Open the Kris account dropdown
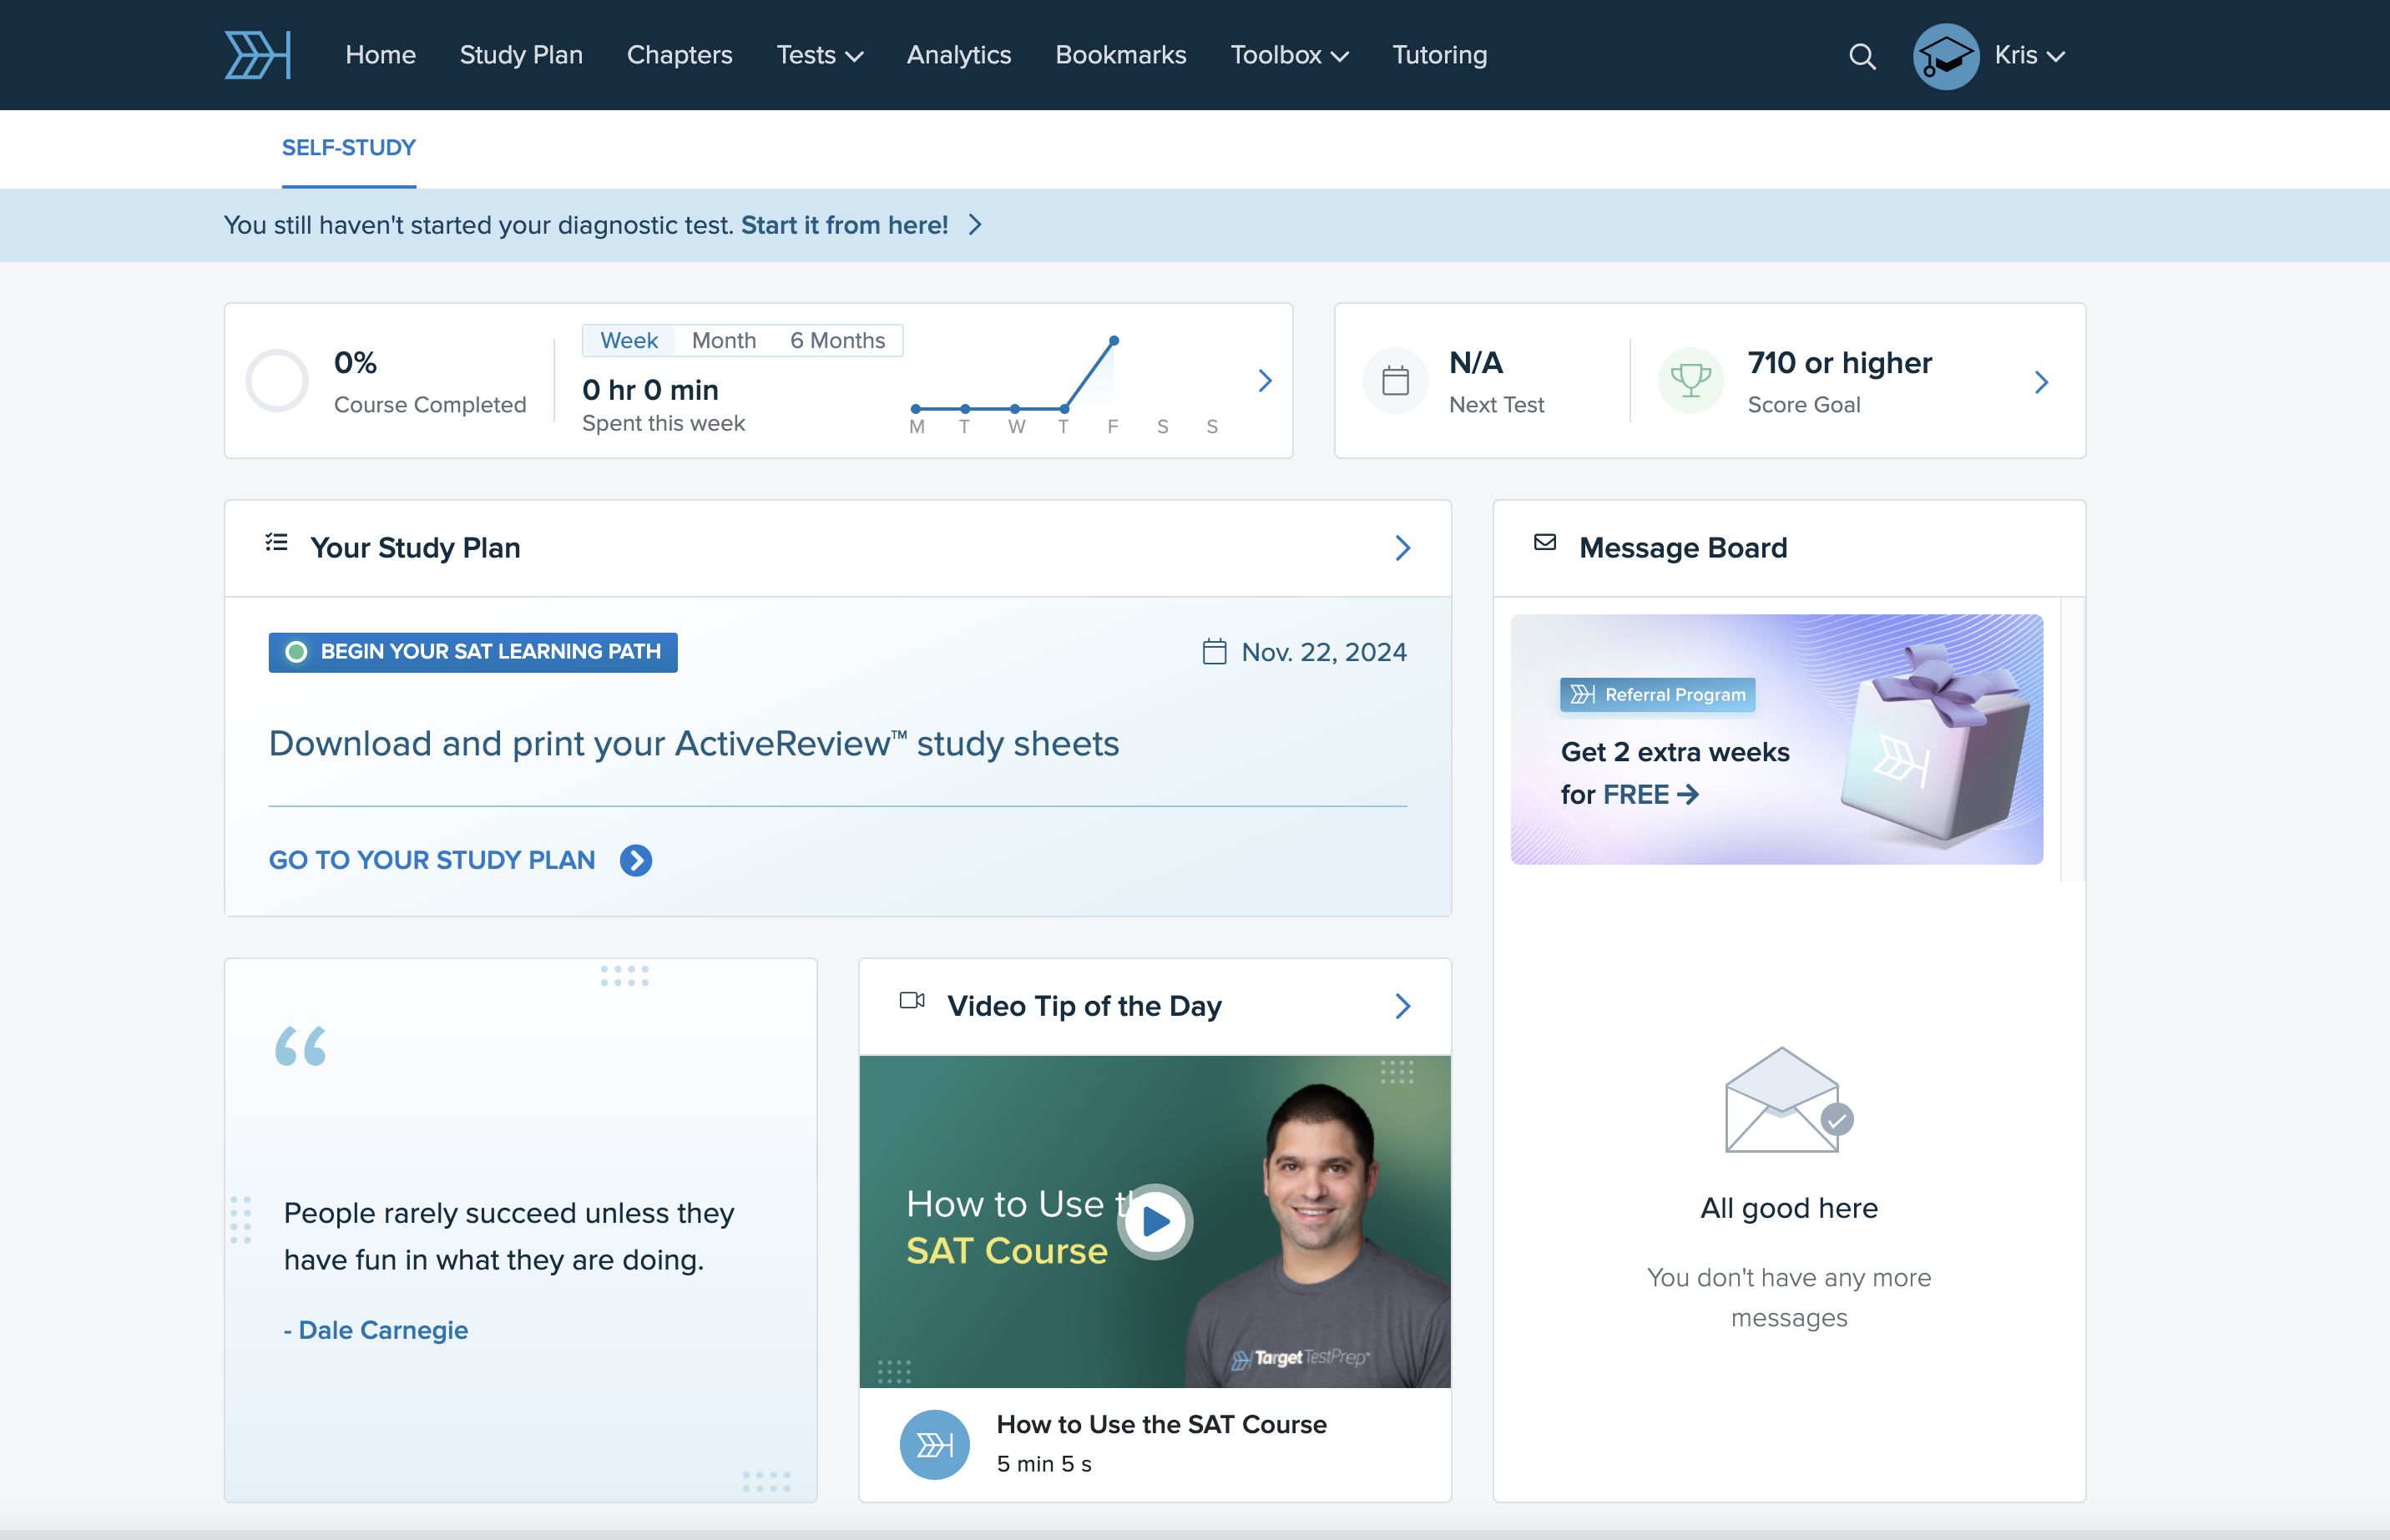This screenshot has height=1540, width=2390. (2028, 55)
